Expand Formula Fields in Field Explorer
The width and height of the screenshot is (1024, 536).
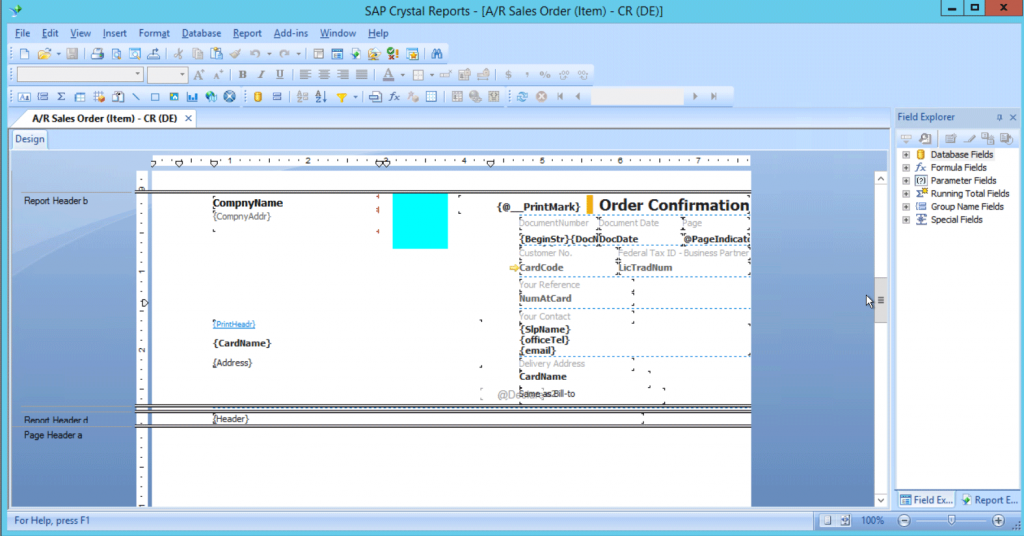tap(906, 168)
